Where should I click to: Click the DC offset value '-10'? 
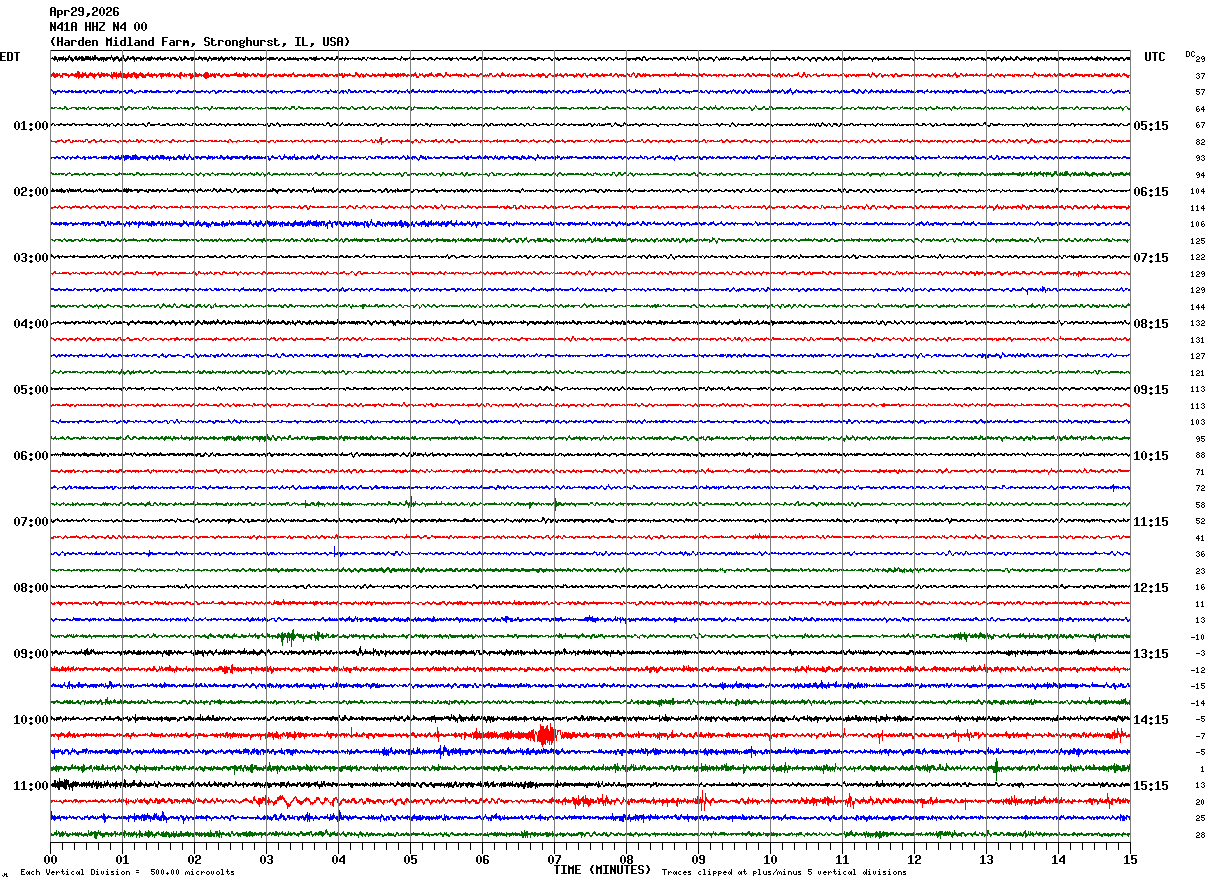coord(1198,637)
